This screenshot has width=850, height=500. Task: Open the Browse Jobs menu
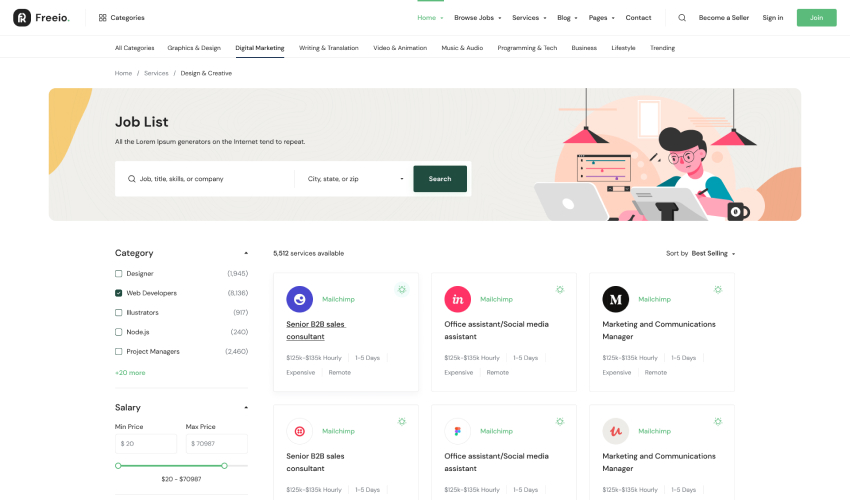point(476,18)
